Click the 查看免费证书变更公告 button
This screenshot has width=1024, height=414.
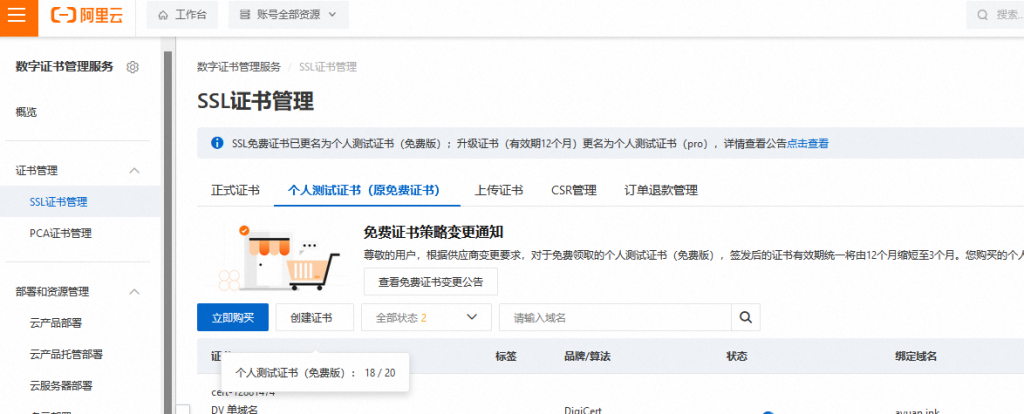430,282
